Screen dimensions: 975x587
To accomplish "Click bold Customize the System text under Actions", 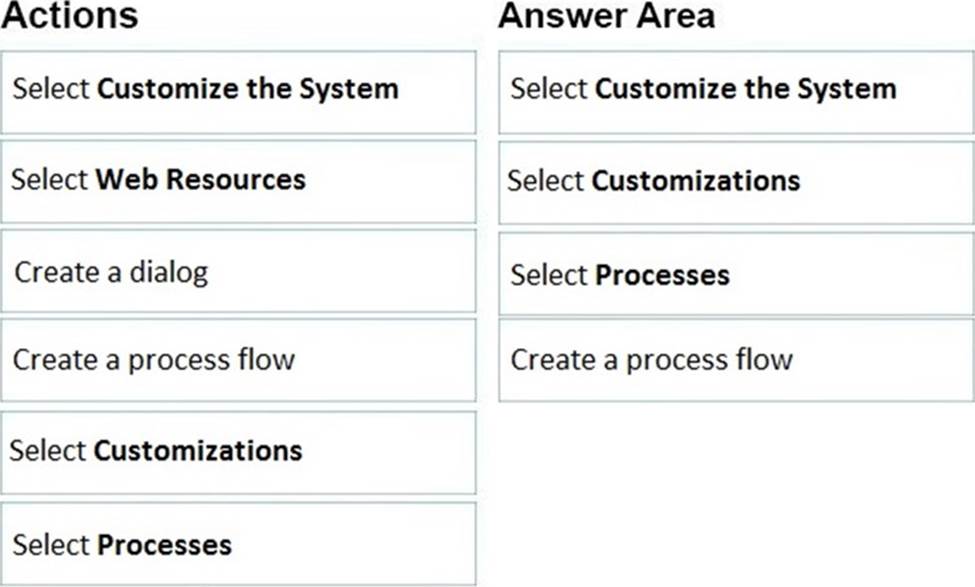I will point(248,89).
